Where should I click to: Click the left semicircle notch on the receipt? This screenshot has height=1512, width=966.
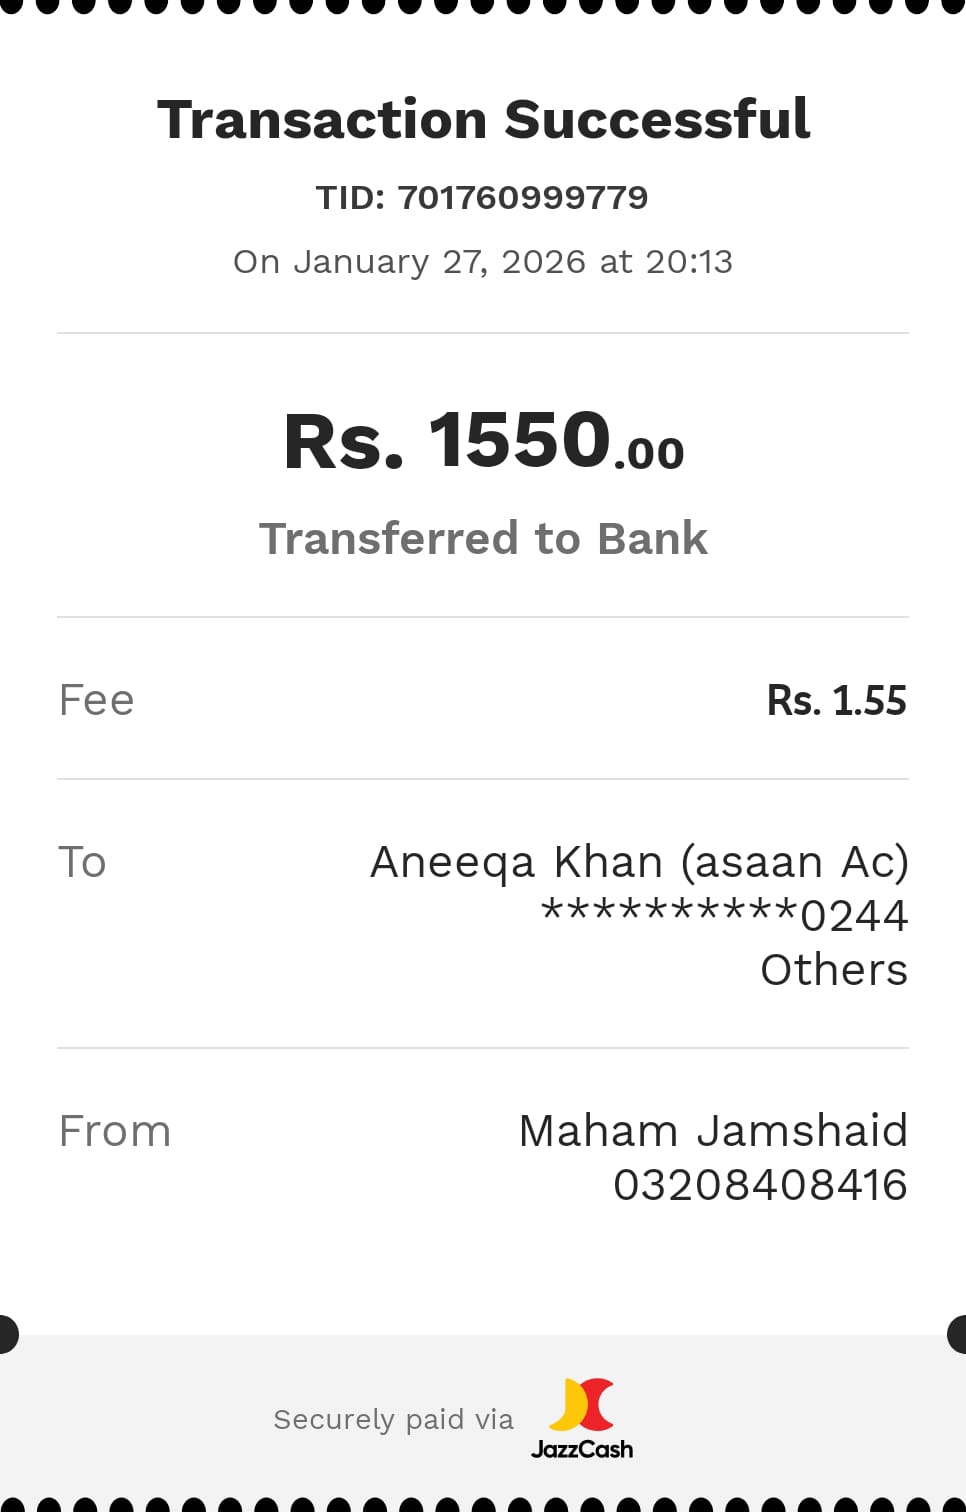7,1334
